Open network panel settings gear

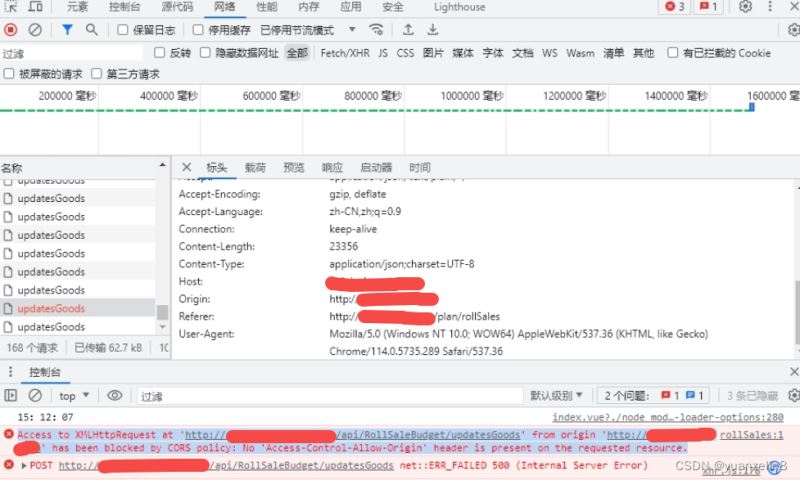[793, 30]
